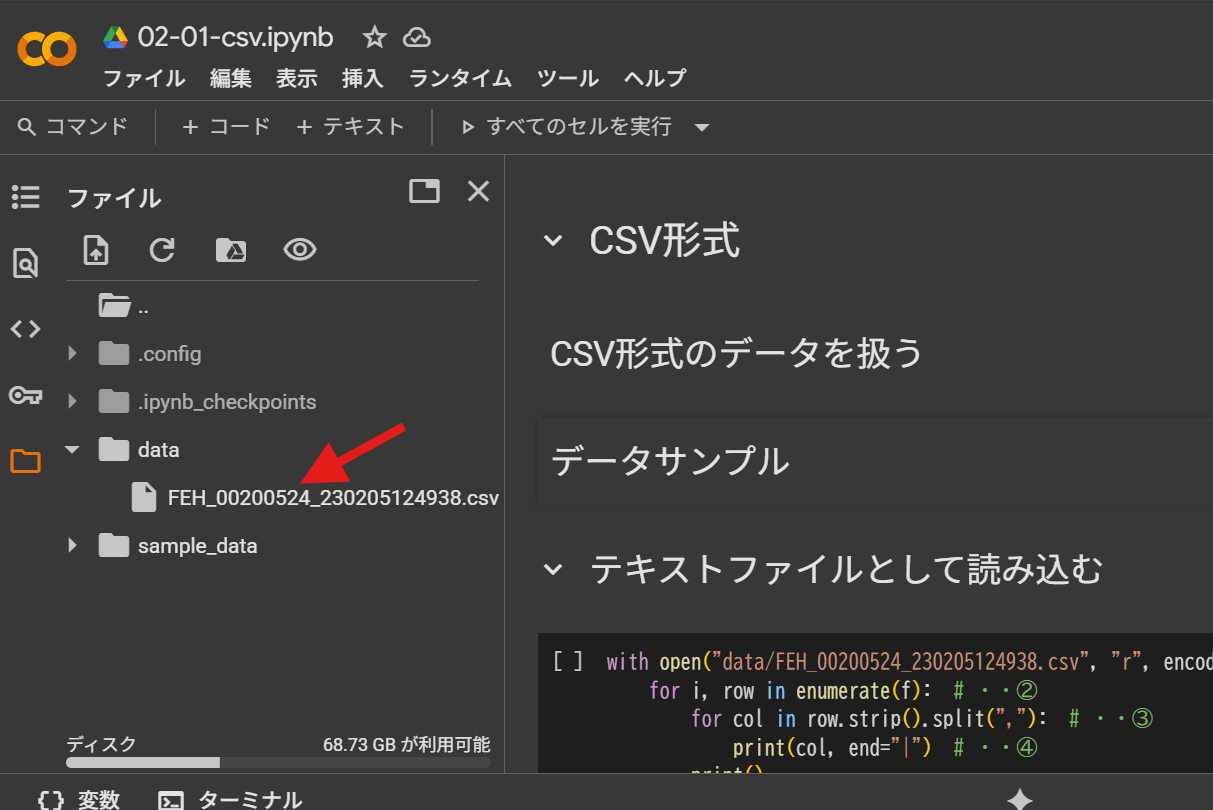Open the secrets key icon in sidebar

[25, 395]
